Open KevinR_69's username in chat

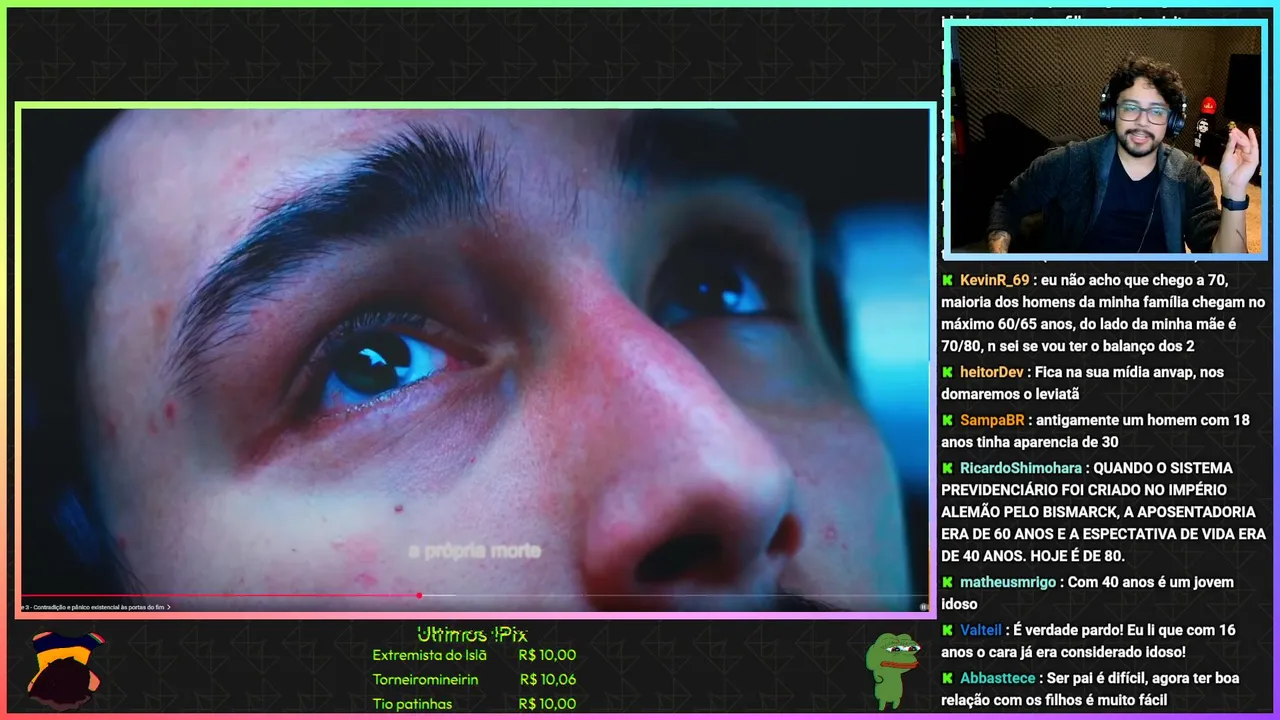(994, 280)
